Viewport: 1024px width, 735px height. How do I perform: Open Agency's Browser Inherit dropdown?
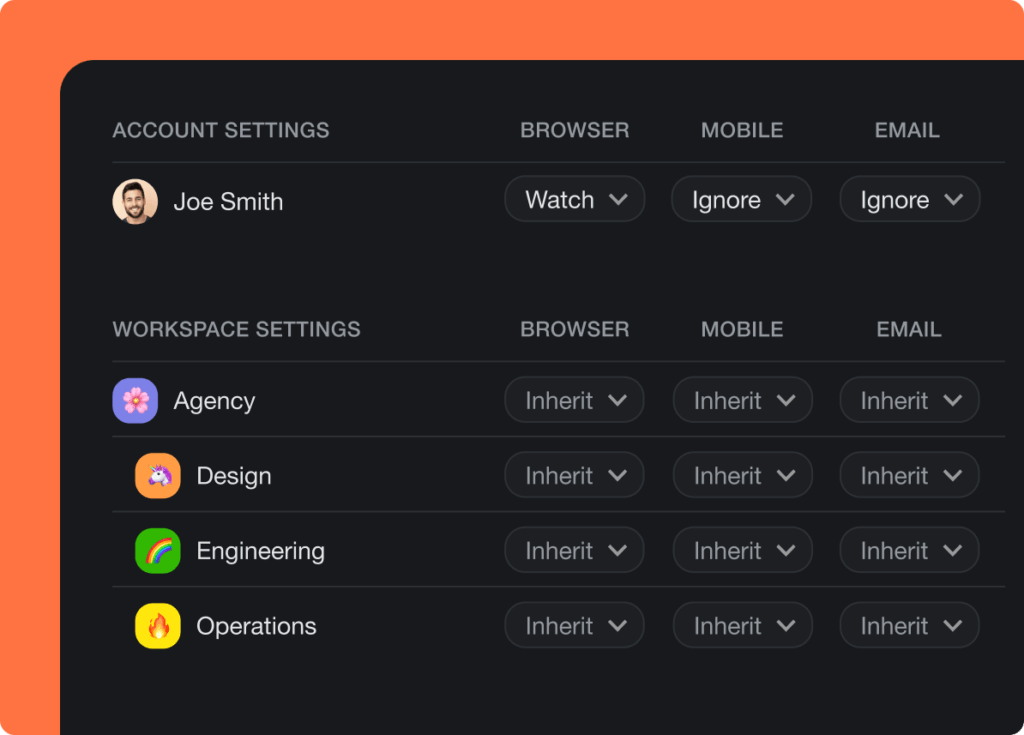[x=574, y=400]
